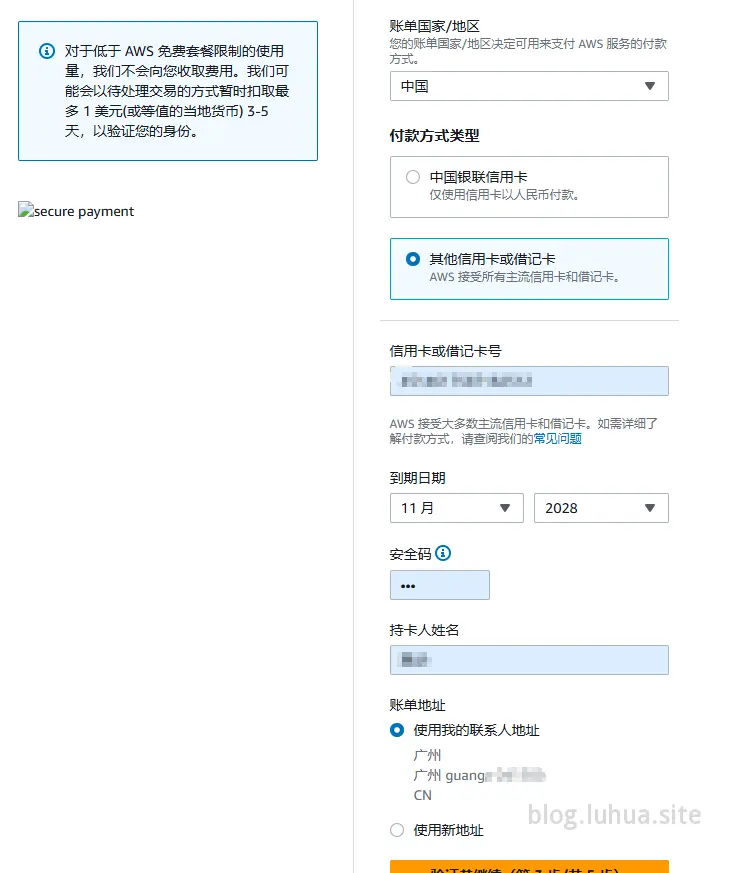The width and height of the screenshot is (738, 873).
Task: Select the 其他信用卡或借记卡 radio button
Action: 412,259
